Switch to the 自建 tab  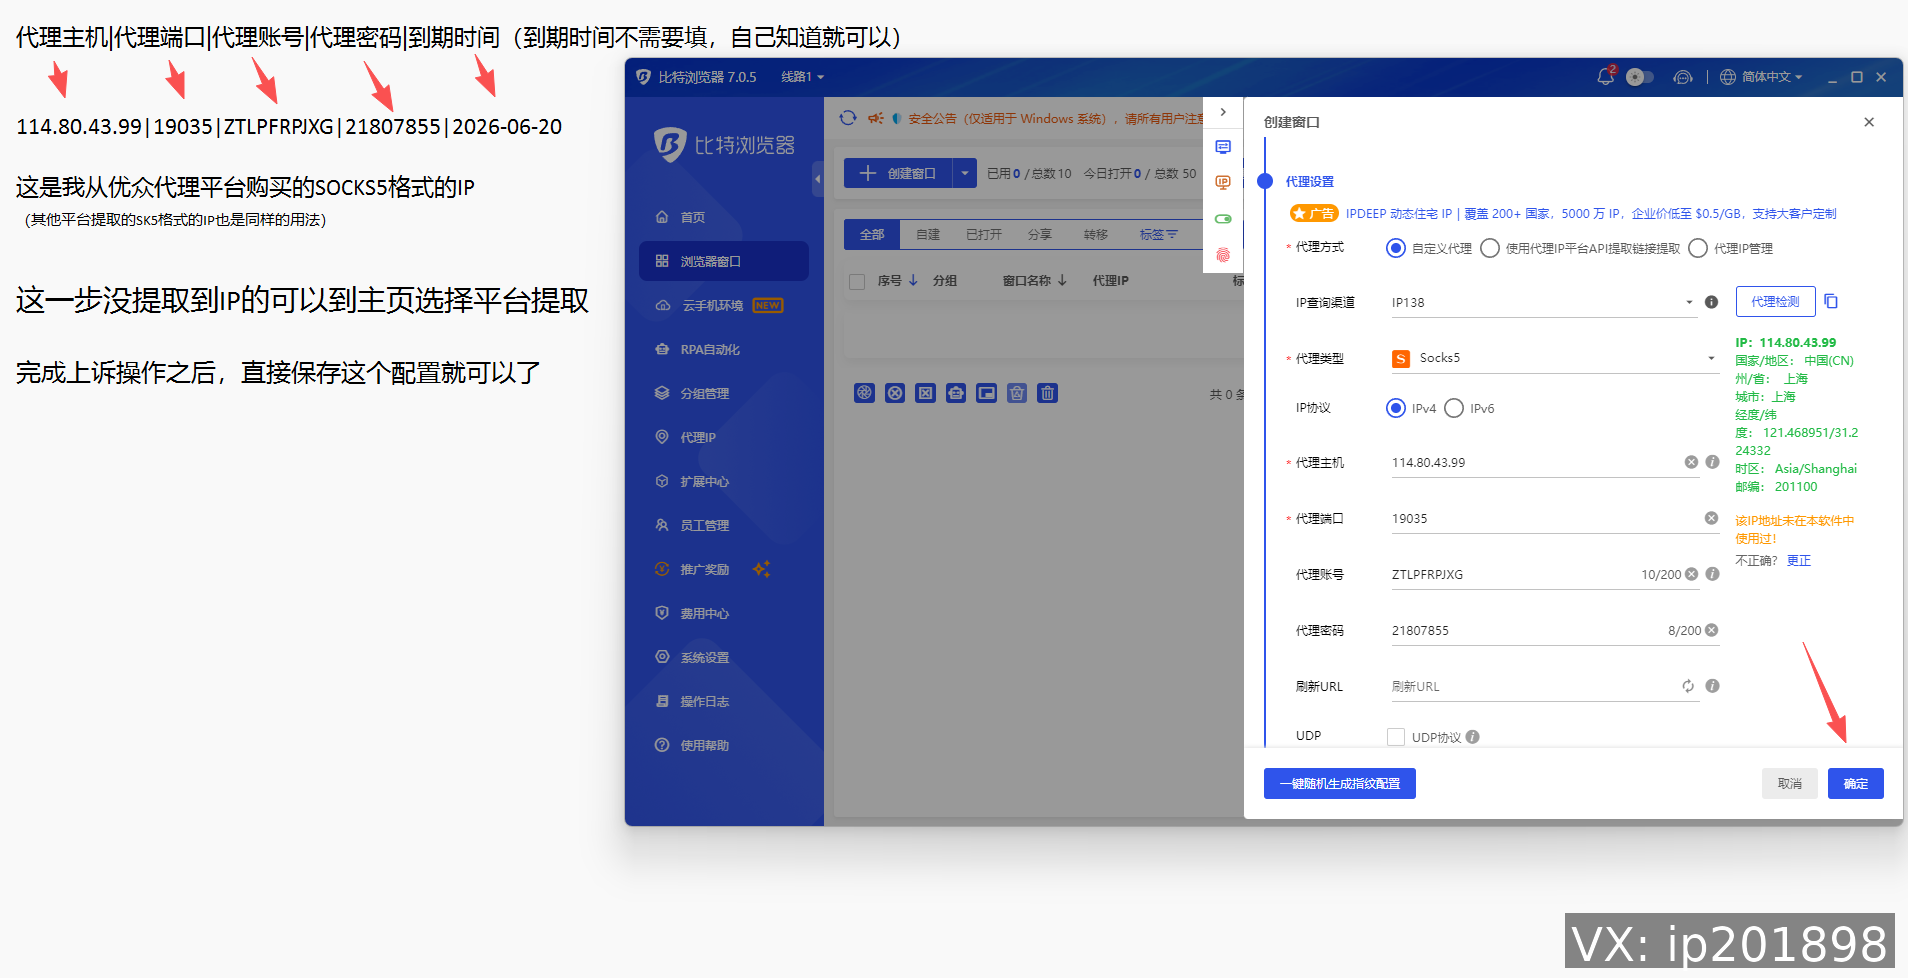click(928, 234)
